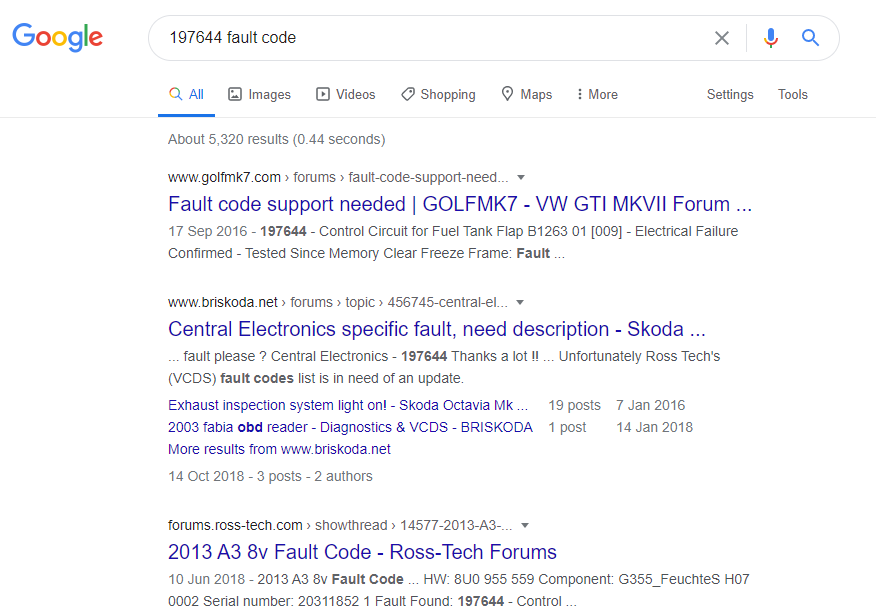Expand the golfmk7.com result dropdown arrow
The image size is (876, 613).
521,178
